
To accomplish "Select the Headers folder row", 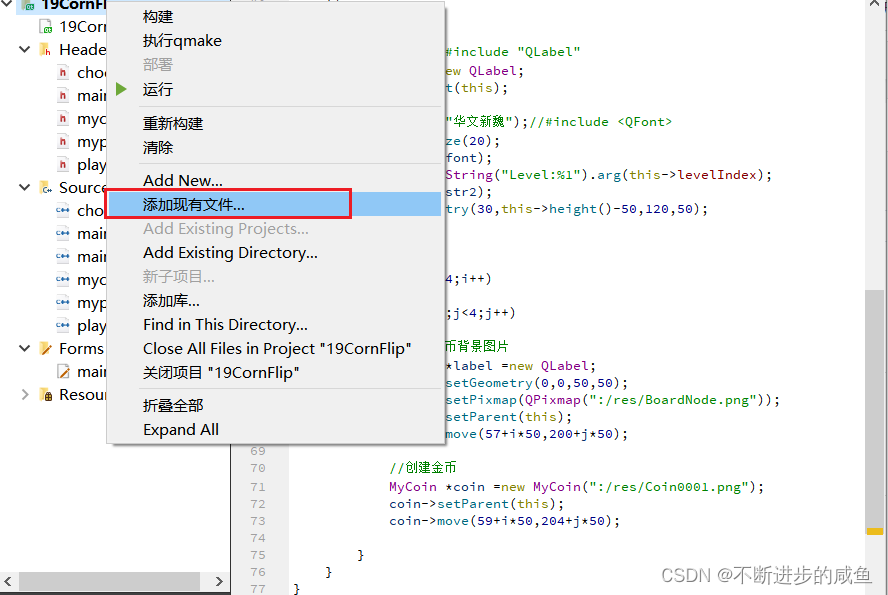I will [53, 49].
